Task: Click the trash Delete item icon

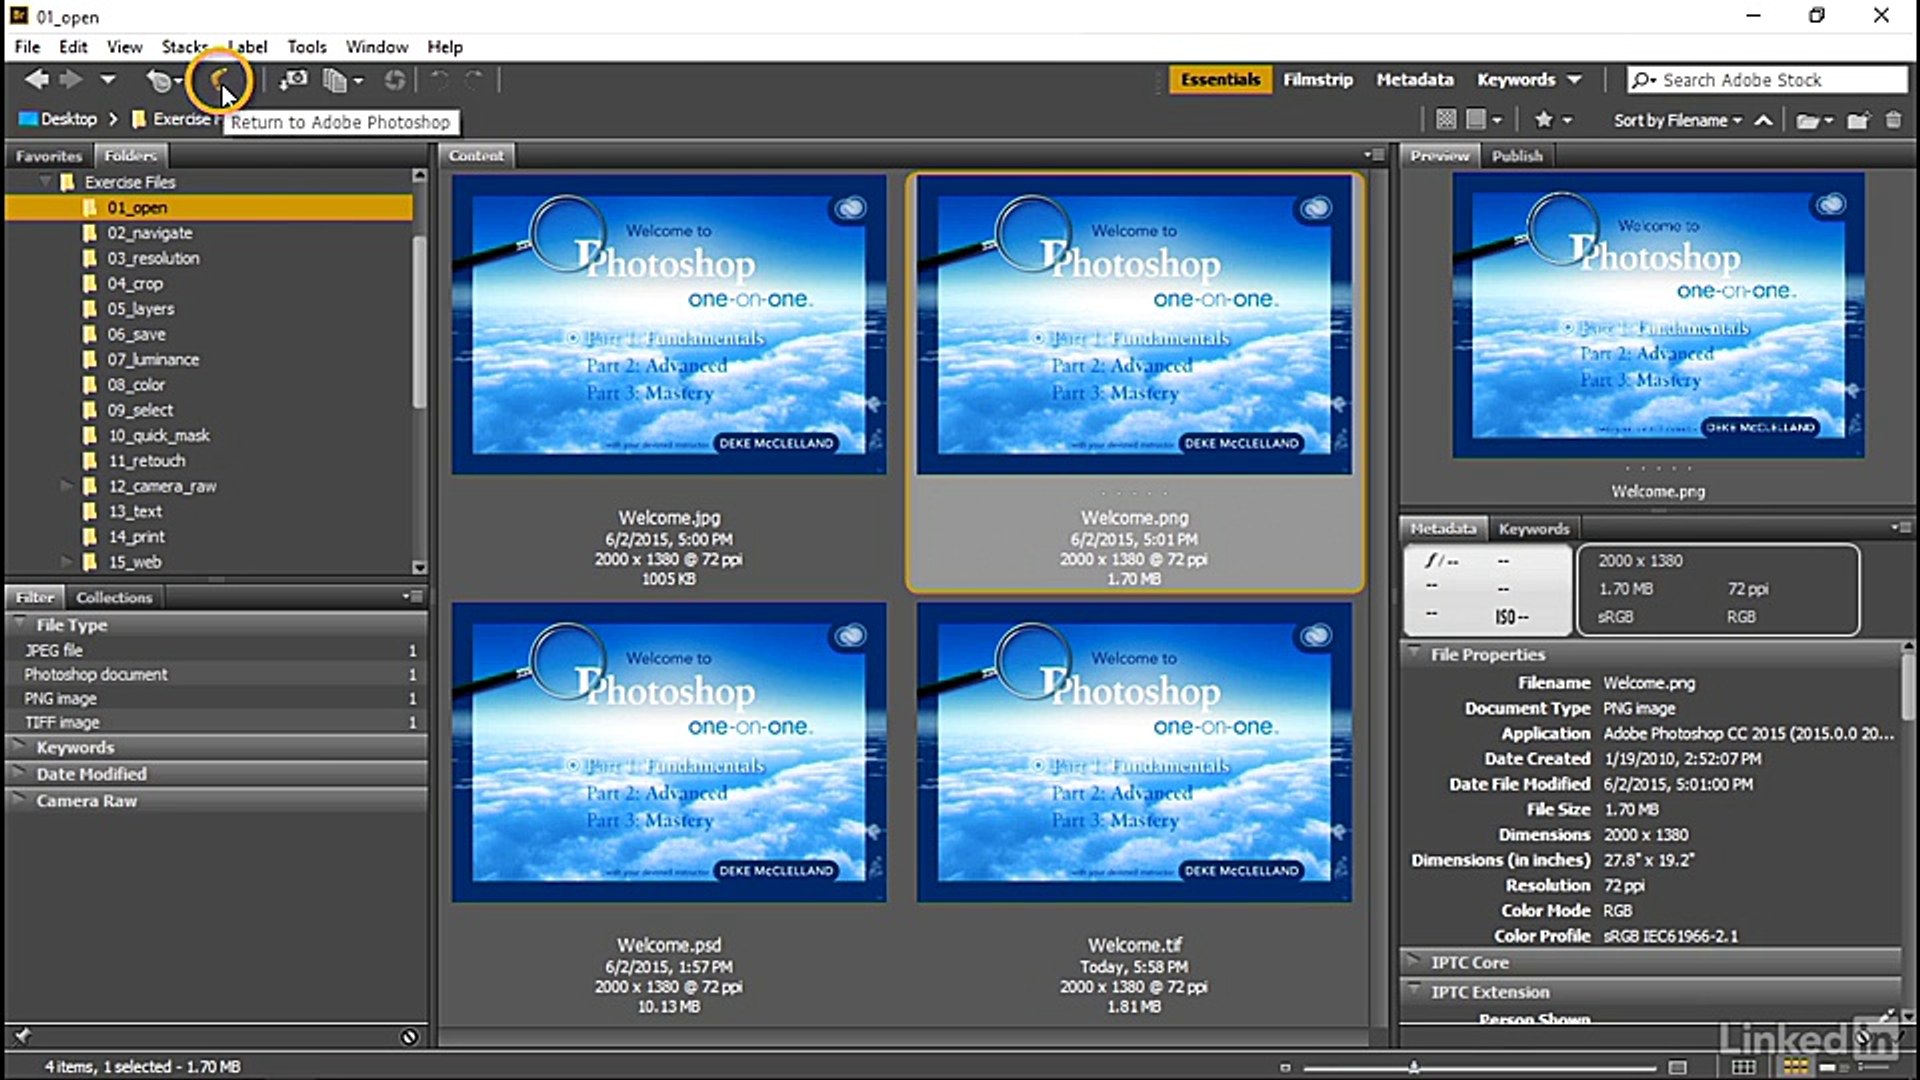Action: pos(1893,120)
